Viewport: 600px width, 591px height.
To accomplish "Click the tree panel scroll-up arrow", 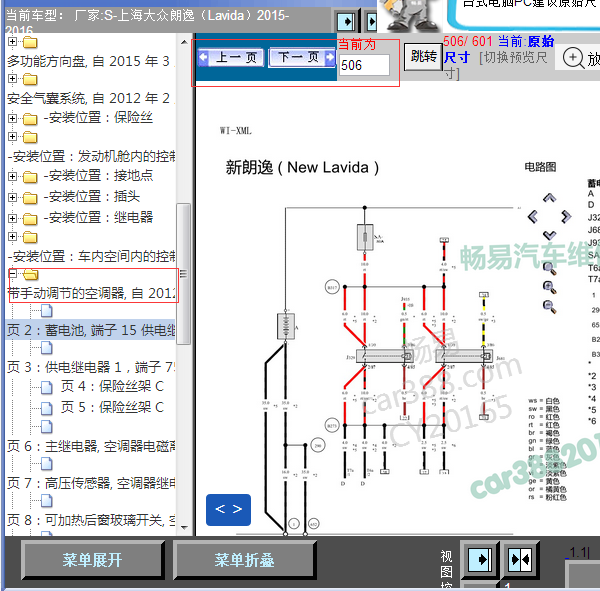I will pos(184,42).
